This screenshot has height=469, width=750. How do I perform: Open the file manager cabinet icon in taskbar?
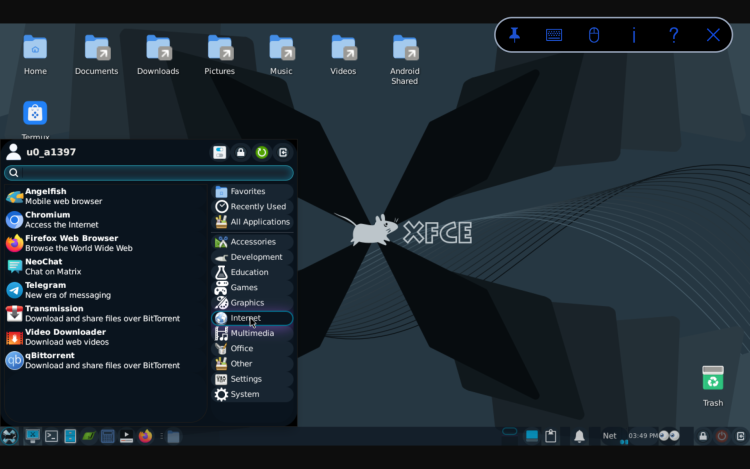(70, 436)
